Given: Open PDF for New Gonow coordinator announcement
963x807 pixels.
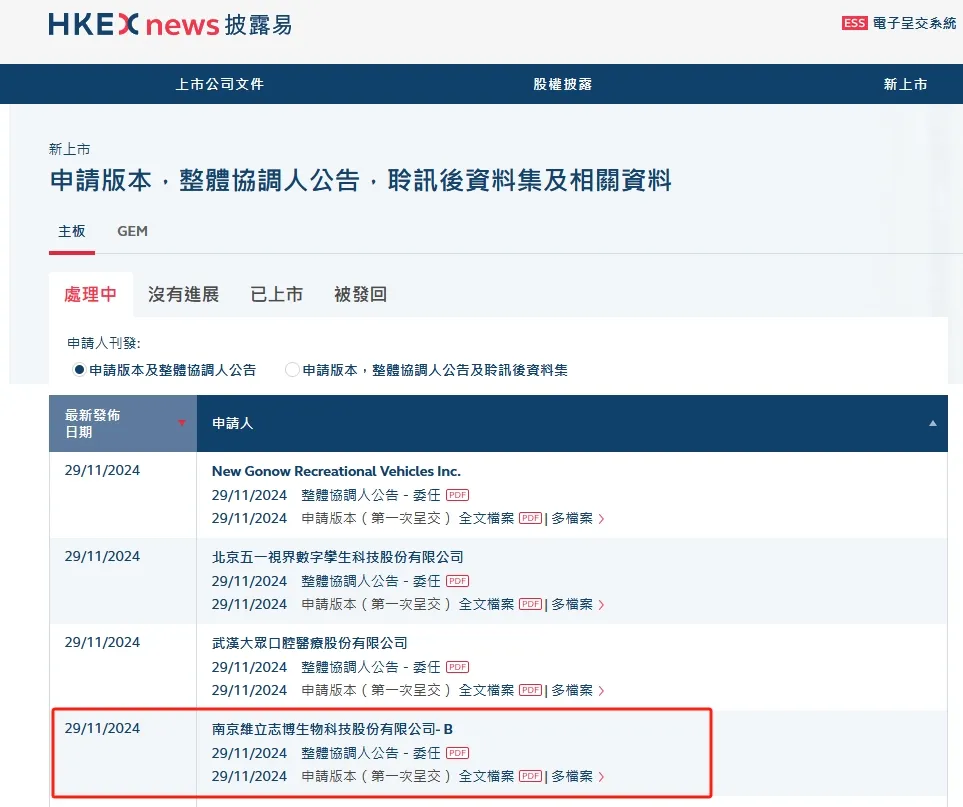Looking at the screenshot, I should point(458,494).
